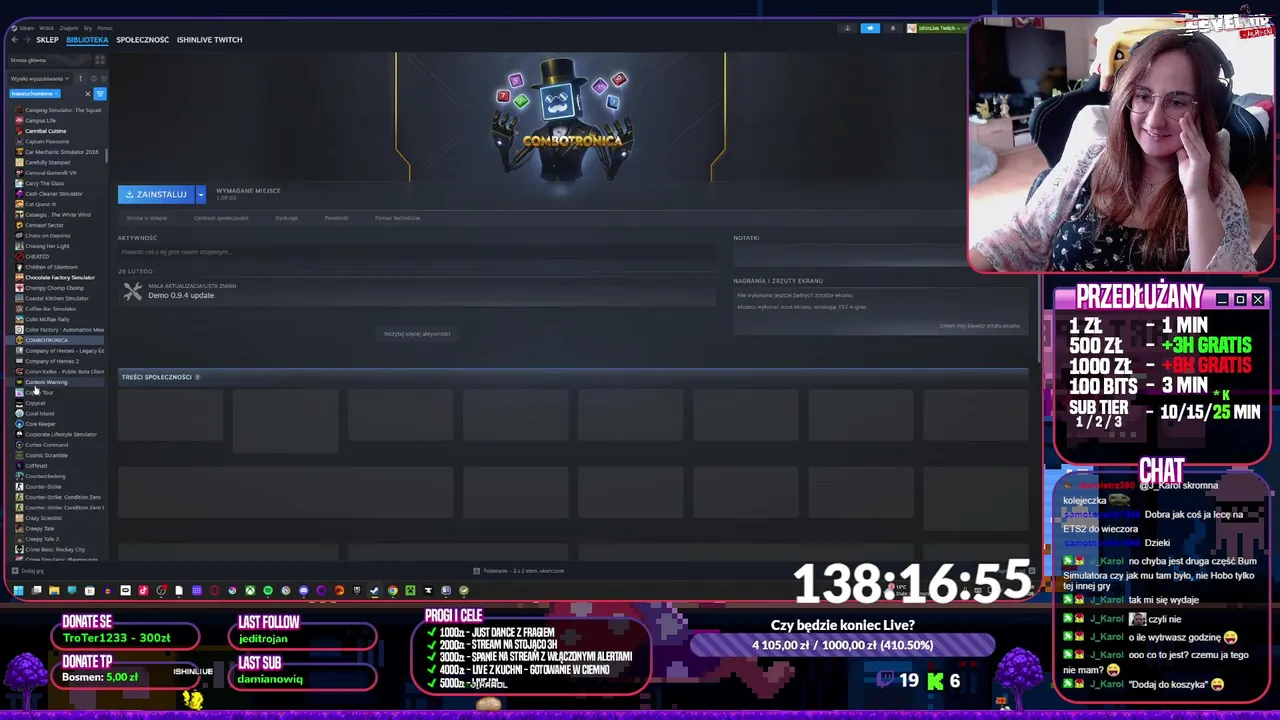Remove the Nieuruchomiona filter tag

point(56,93)
